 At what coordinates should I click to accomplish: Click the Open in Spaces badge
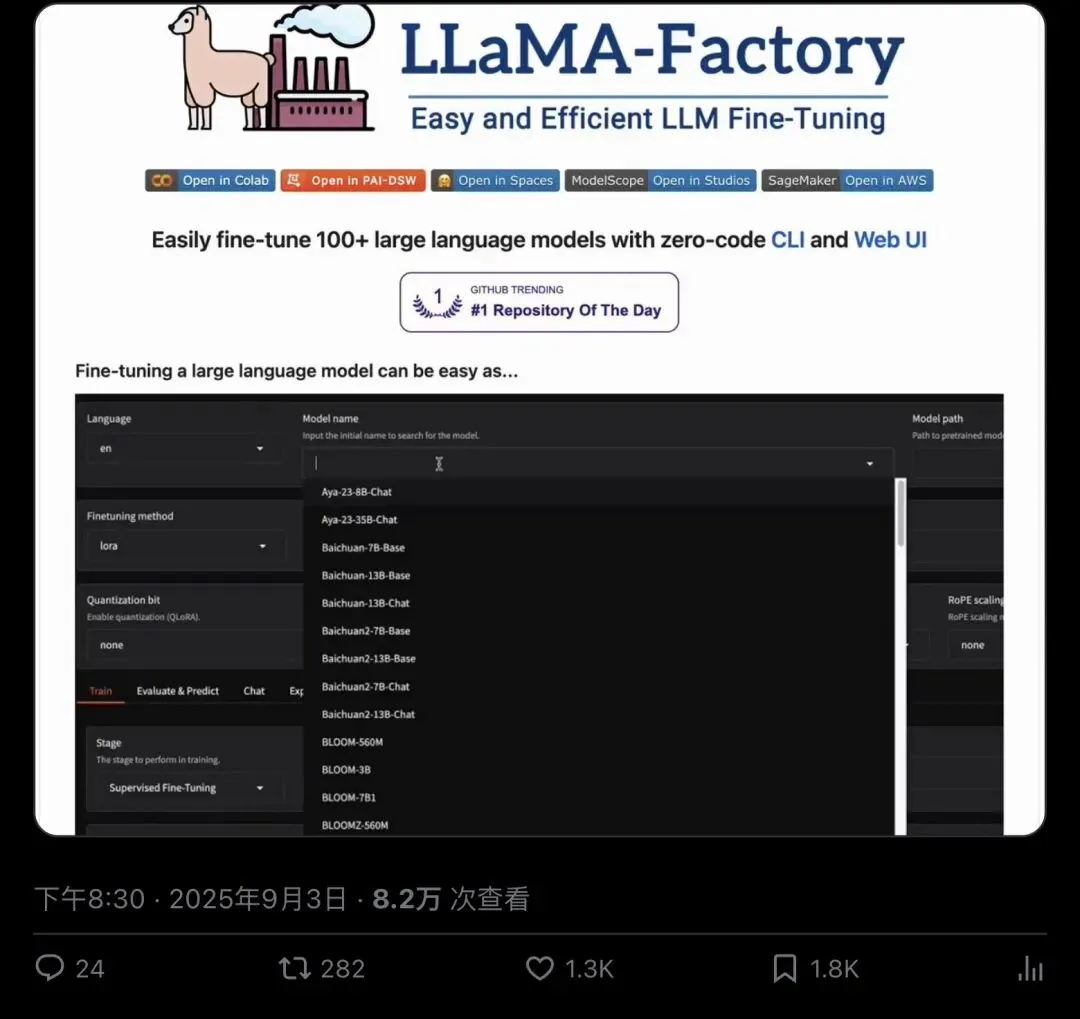(495, 181)
